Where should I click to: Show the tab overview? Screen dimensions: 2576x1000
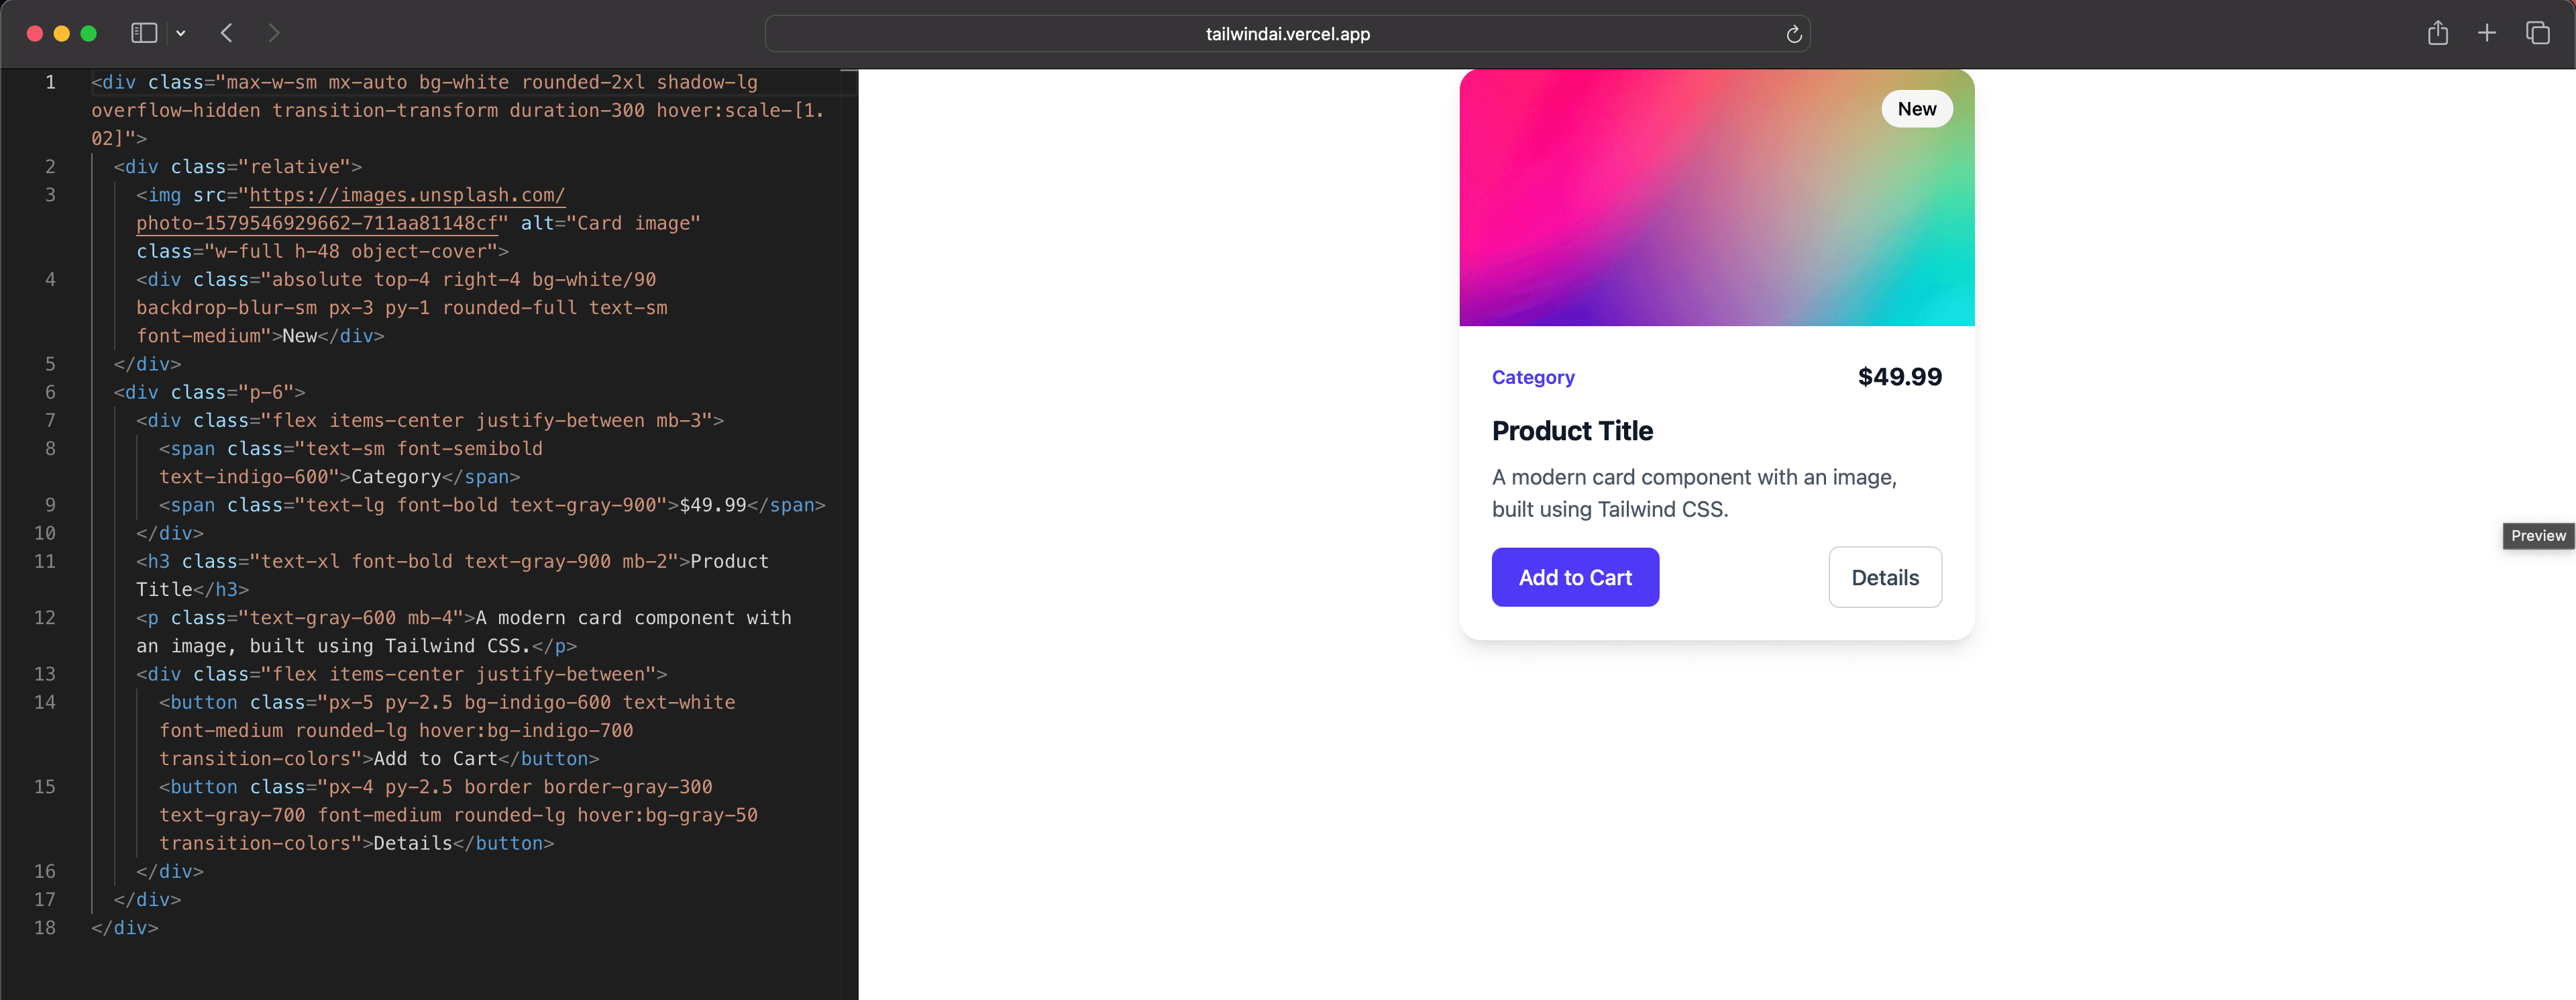(2538, 33)
